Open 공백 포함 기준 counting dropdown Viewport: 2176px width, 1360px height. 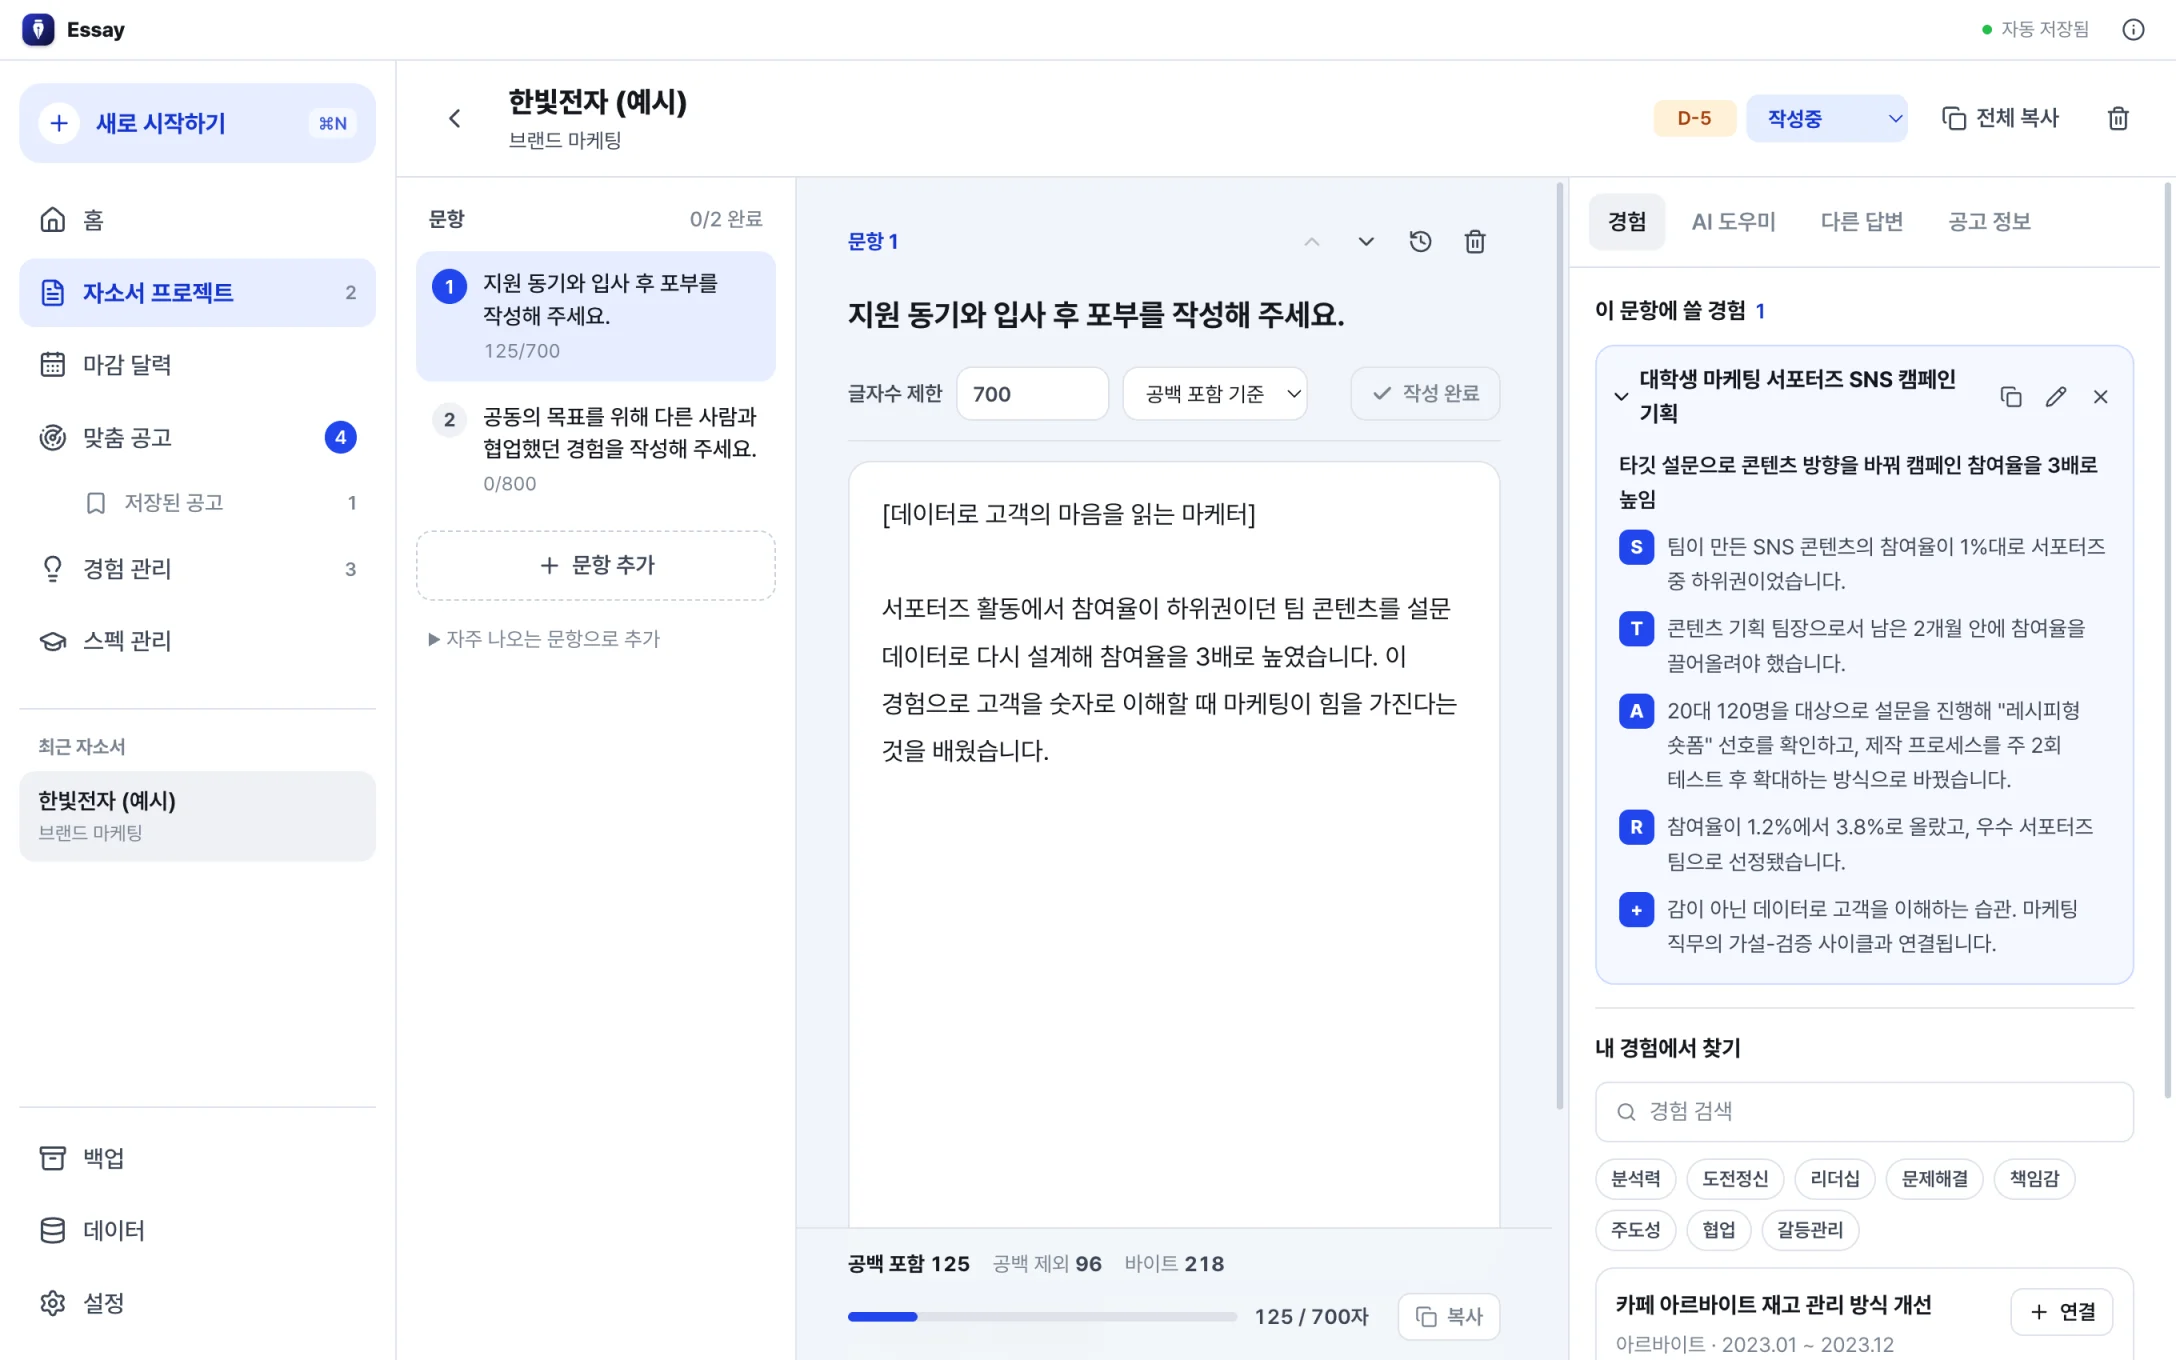1215,393
